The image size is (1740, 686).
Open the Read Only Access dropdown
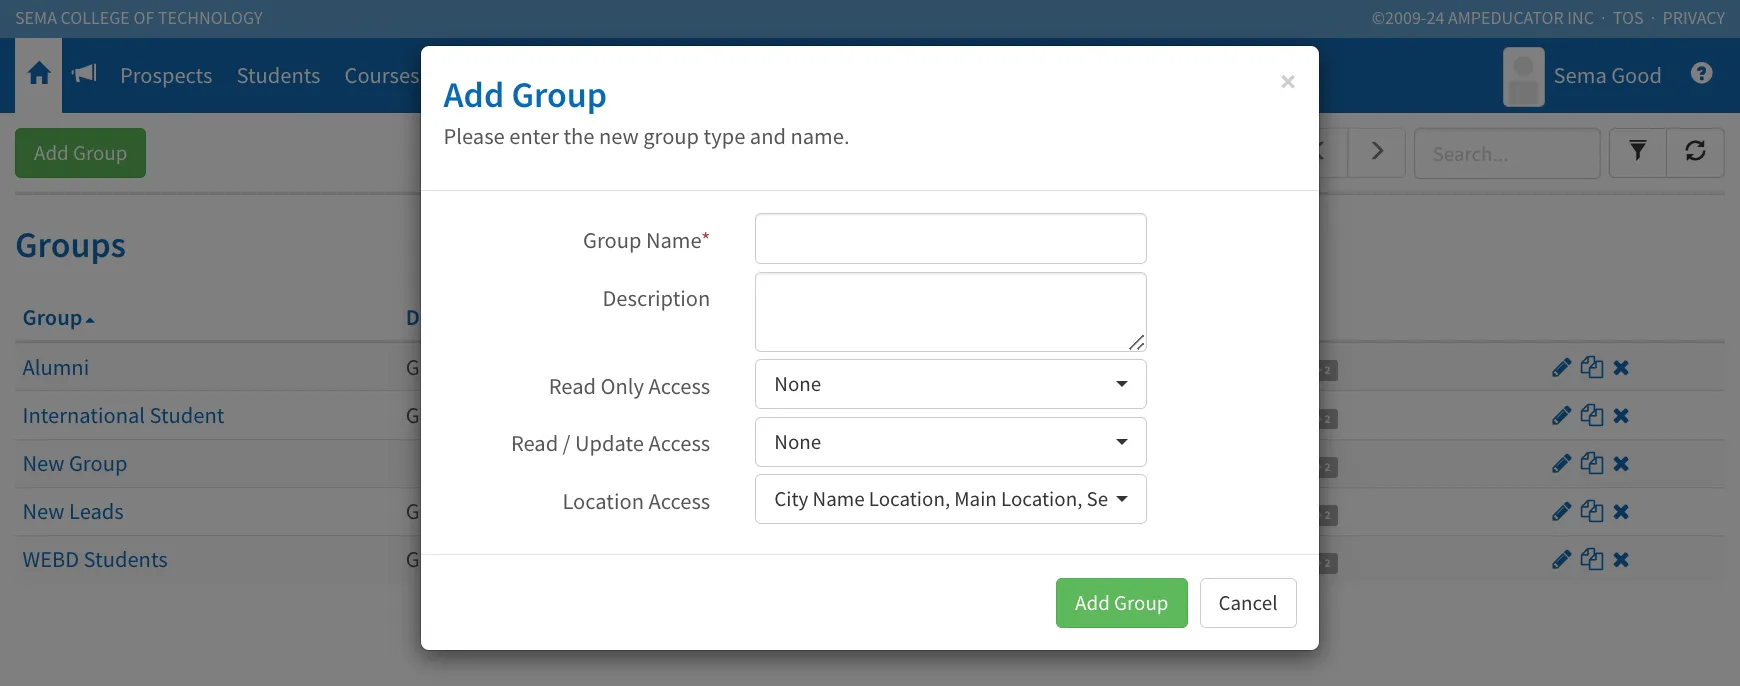coord(950,385)
